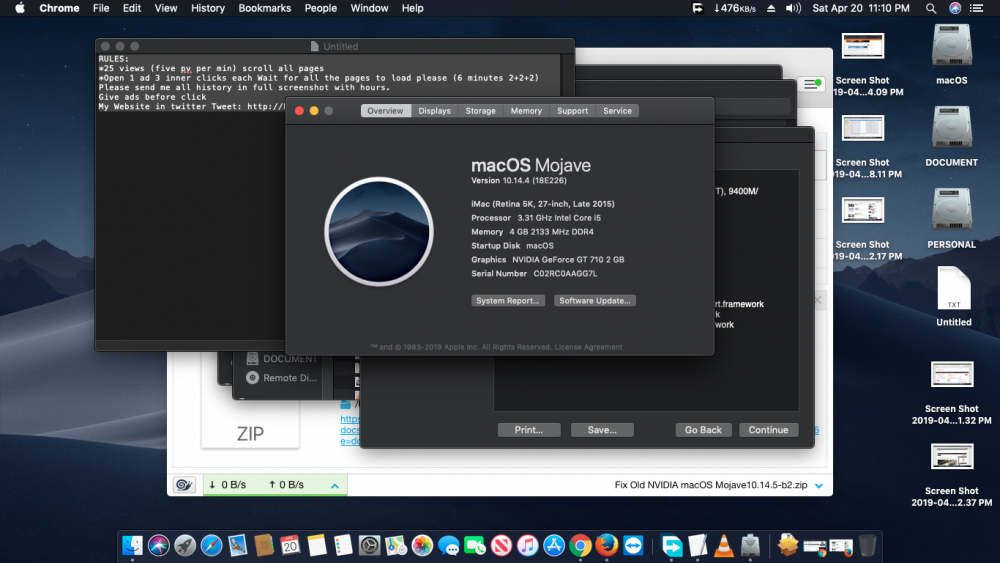Open FaceTime app in dock
Screen dimensions: 1000x563
coord(474,546)
